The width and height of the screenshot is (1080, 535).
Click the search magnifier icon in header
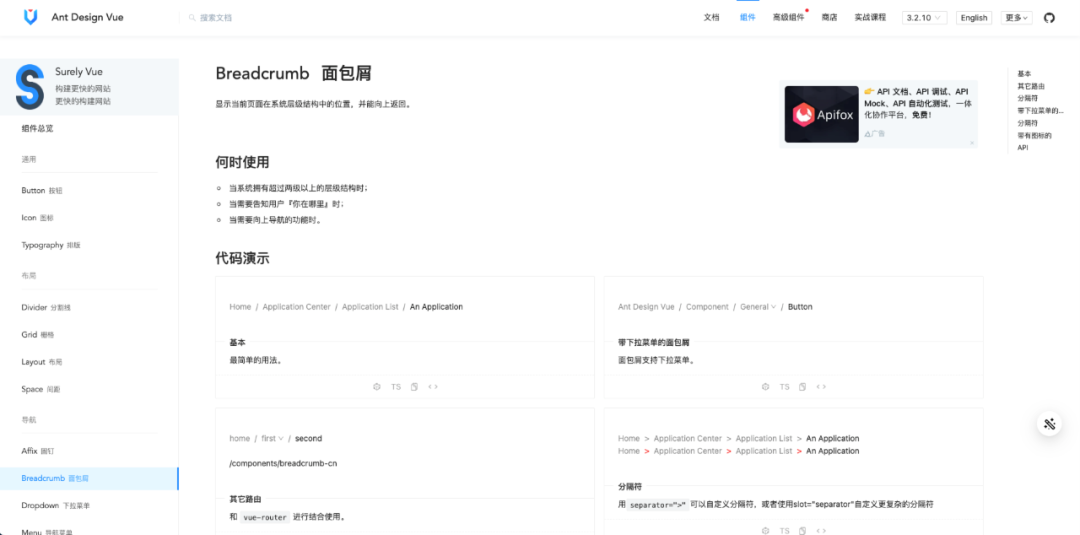192,18
